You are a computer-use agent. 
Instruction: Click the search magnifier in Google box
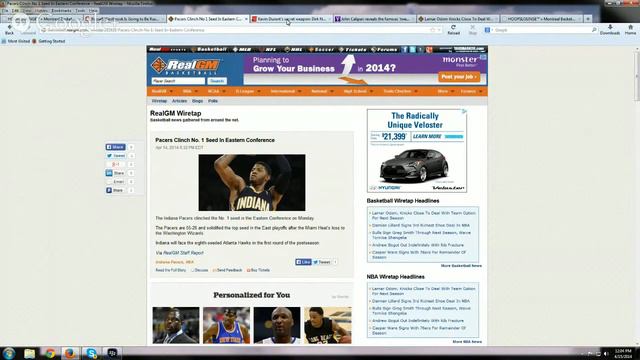coord(594,30)
